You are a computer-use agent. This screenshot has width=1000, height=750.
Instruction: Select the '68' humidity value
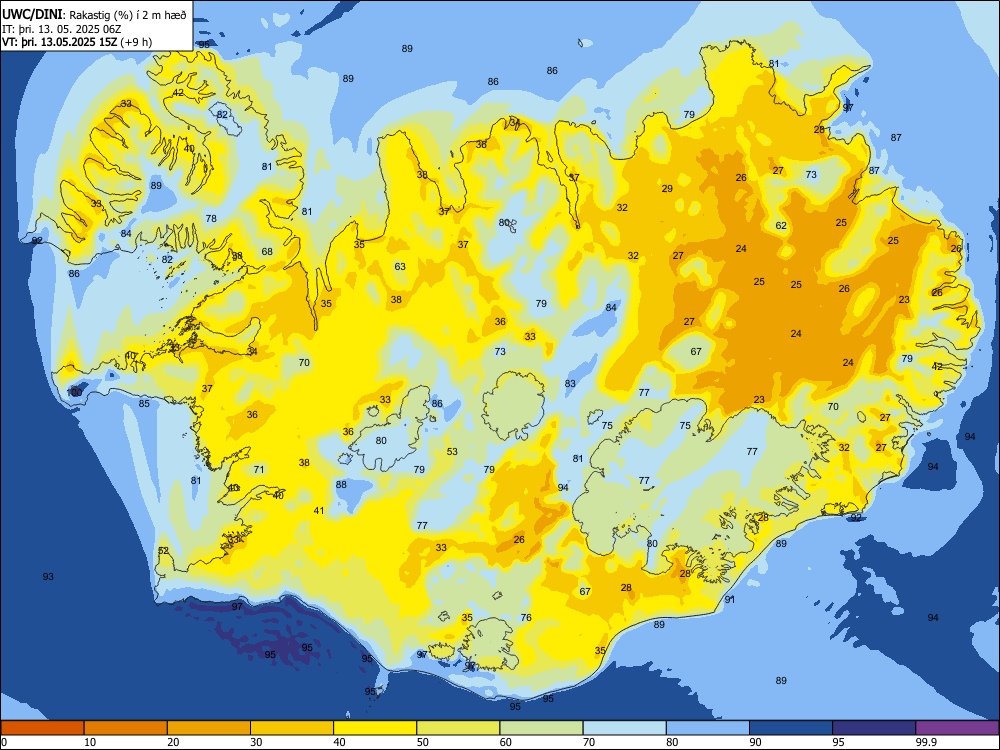[x=267, y=251]
